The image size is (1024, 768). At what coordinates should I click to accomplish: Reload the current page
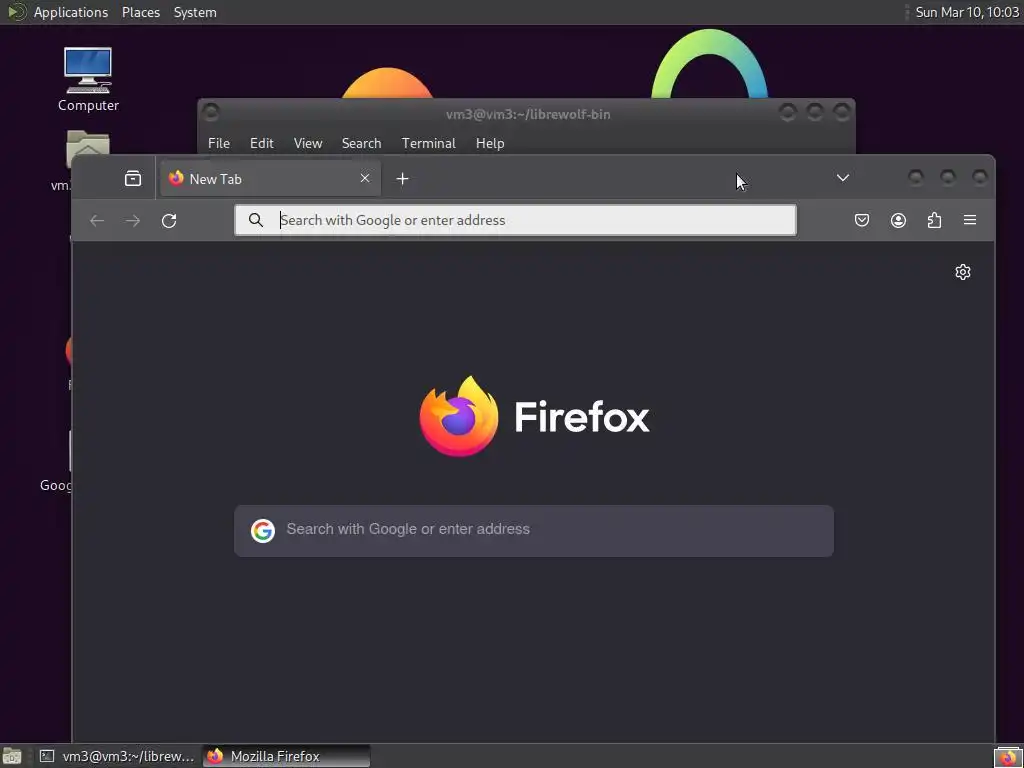tap(169, 221)
